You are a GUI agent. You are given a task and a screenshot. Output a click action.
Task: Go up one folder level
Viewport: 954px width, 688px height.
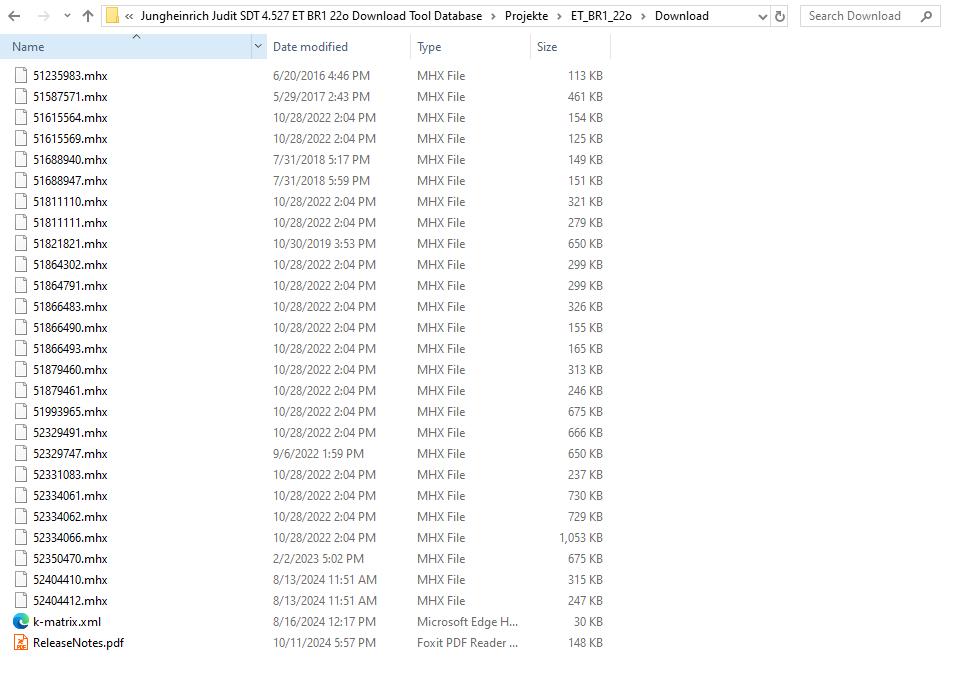click(x=88, y=16)
